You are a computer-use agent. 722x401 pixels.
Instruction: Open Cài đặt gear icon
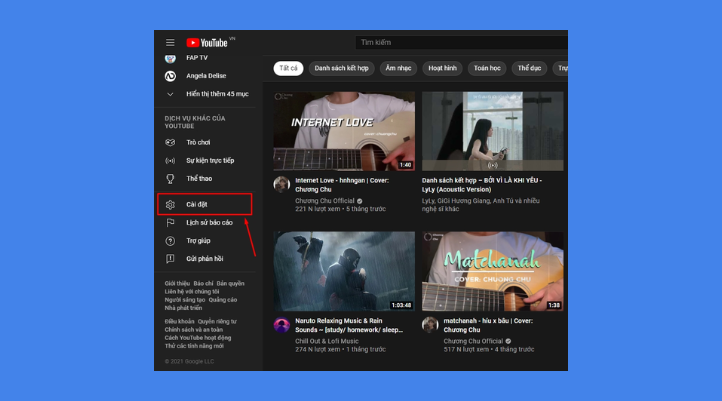[170, 204]
